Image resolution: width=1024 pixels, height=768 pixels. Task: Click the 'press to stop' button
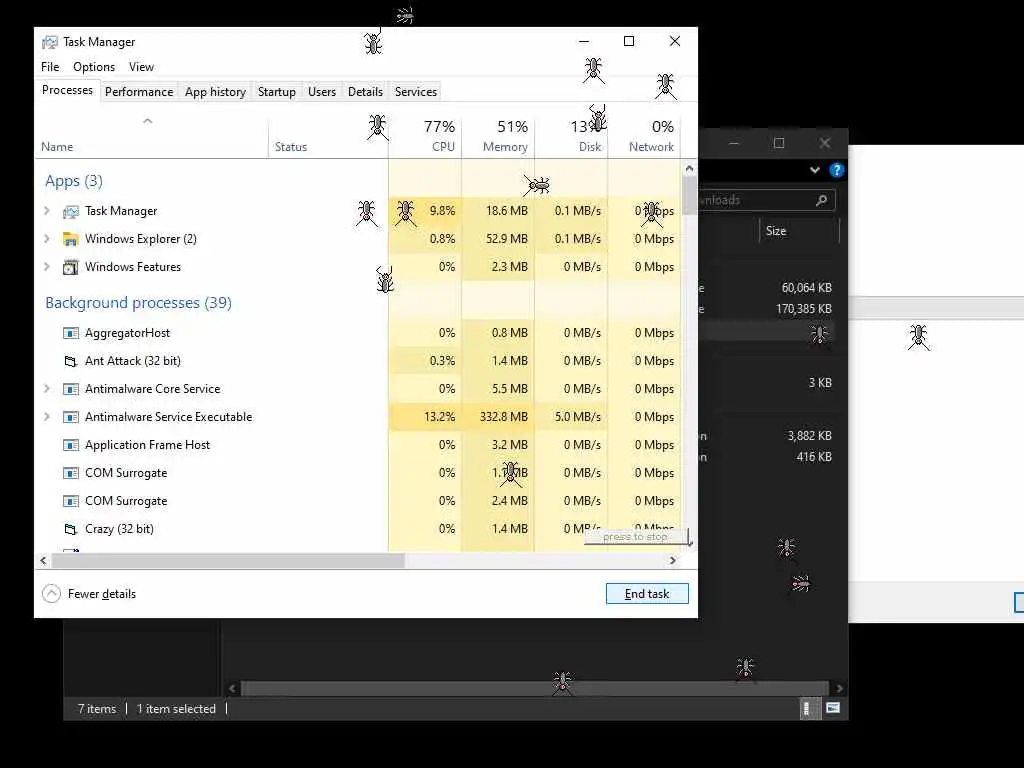[636, 537]
